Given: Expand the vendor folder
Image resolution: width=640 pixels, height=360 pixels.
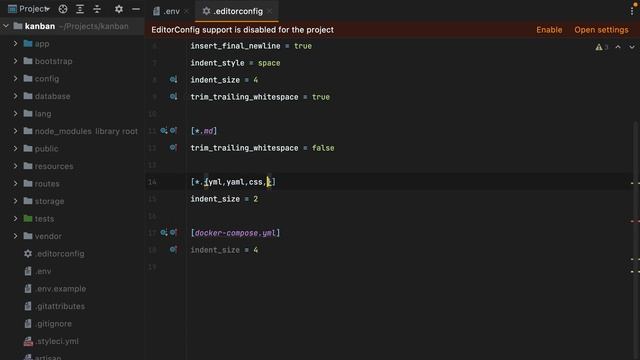Looking at the screenshot, I should [x=16, y=236].
